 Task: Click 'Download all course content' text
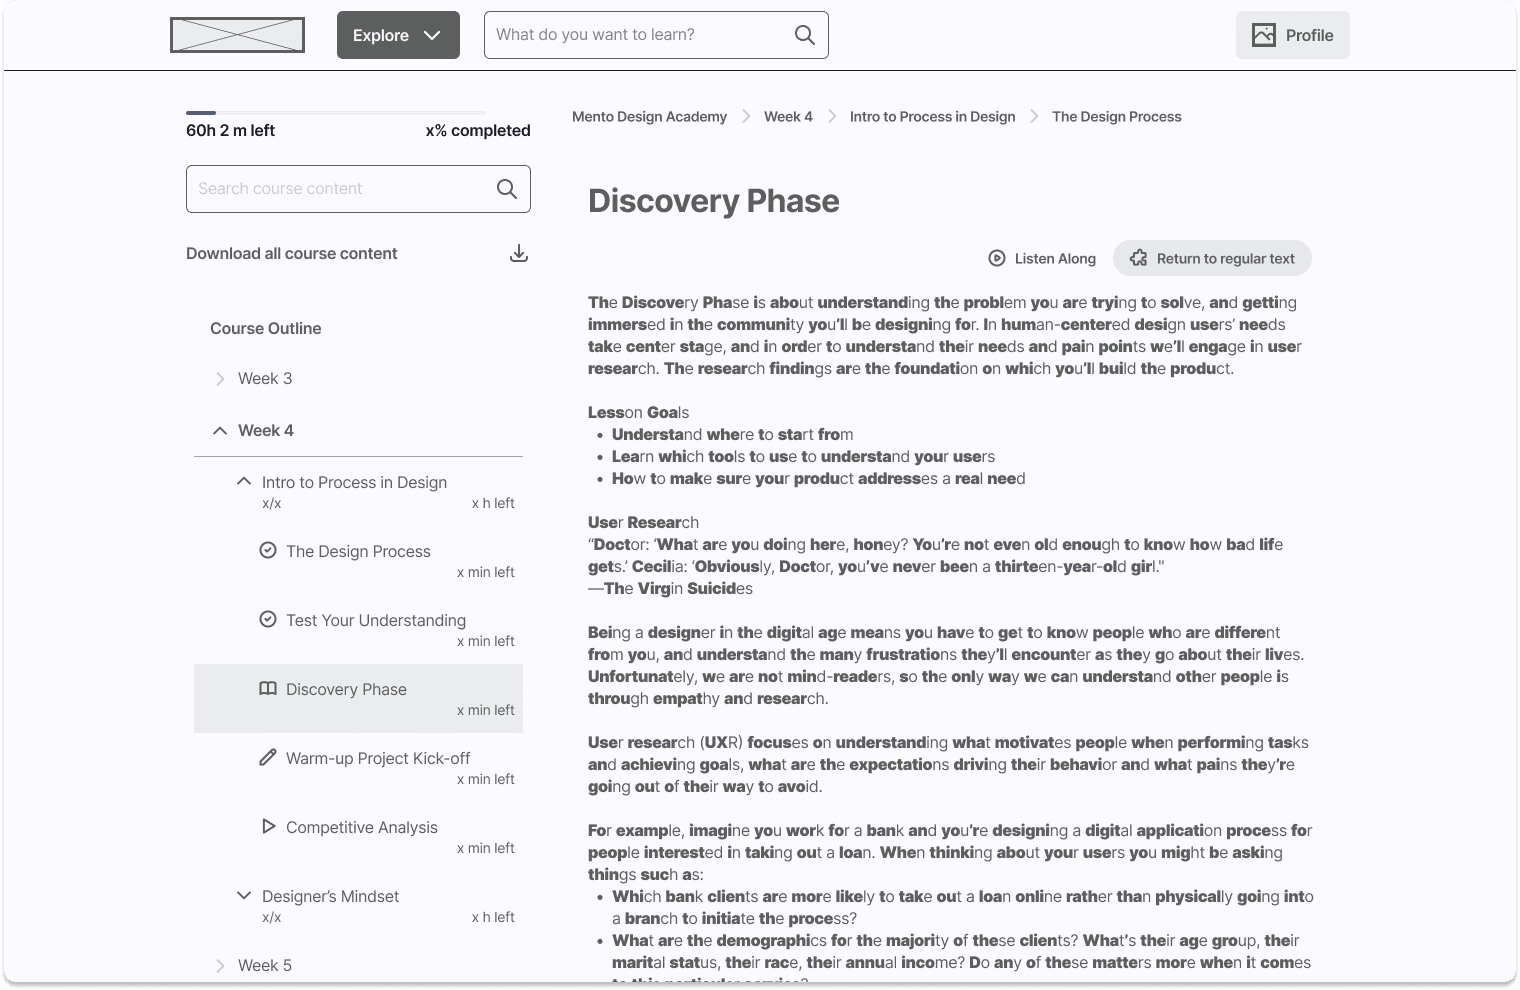click(291, 254)
